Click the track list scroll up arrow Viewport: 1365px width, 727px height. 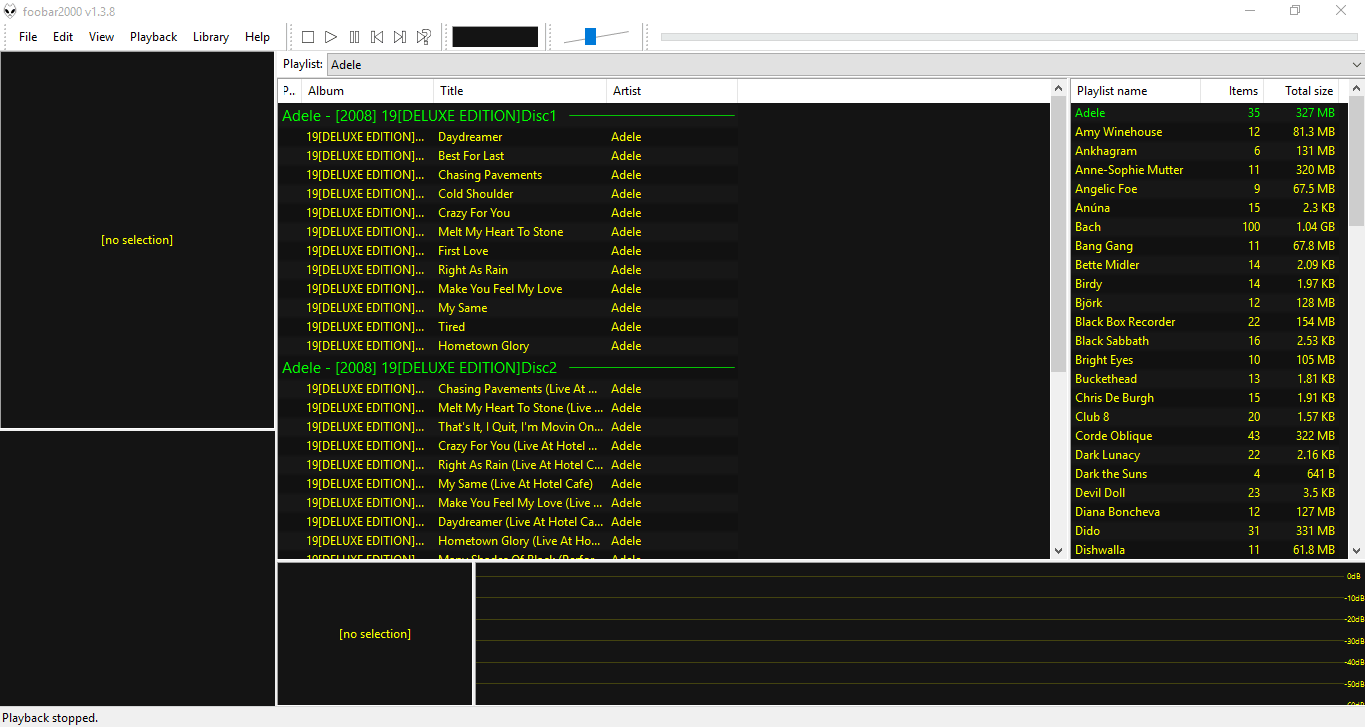coord(1059,89)
